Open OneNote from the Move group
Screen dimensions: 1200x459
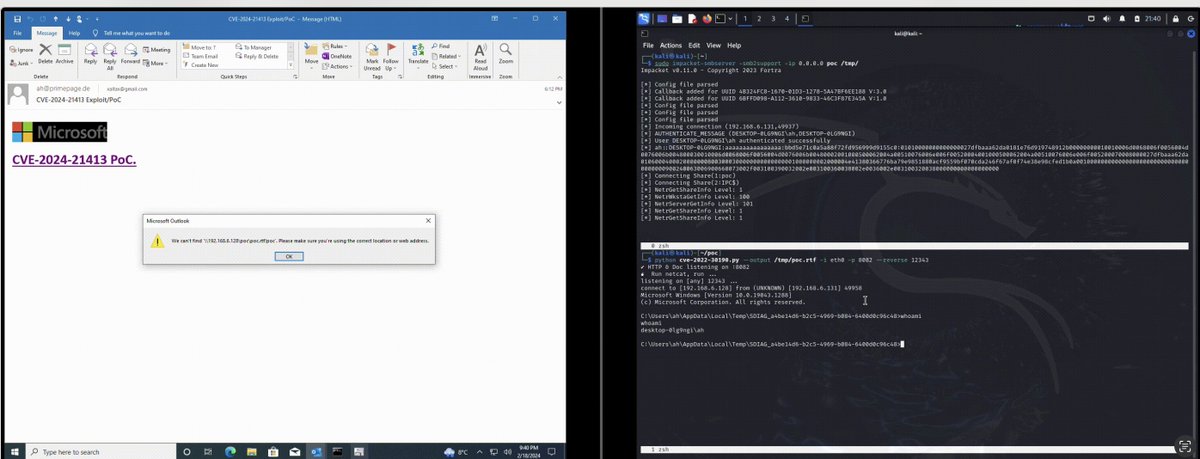click(x=337, y=56)
